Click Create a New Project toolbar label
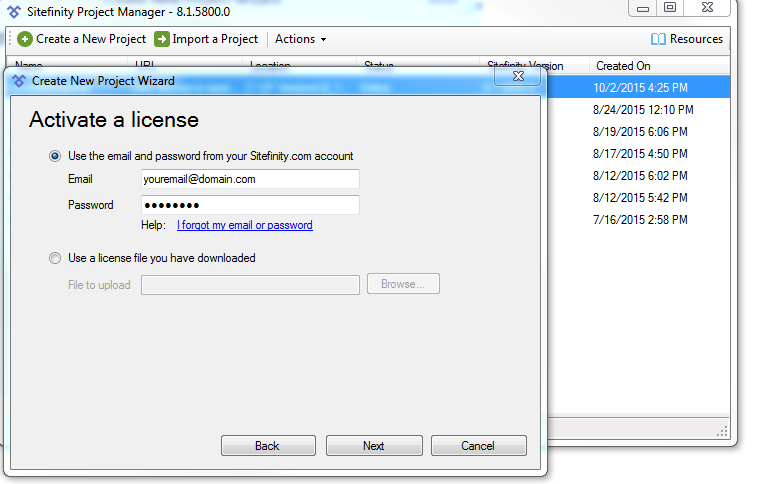 pyautogui.click(x=91, y=39)
